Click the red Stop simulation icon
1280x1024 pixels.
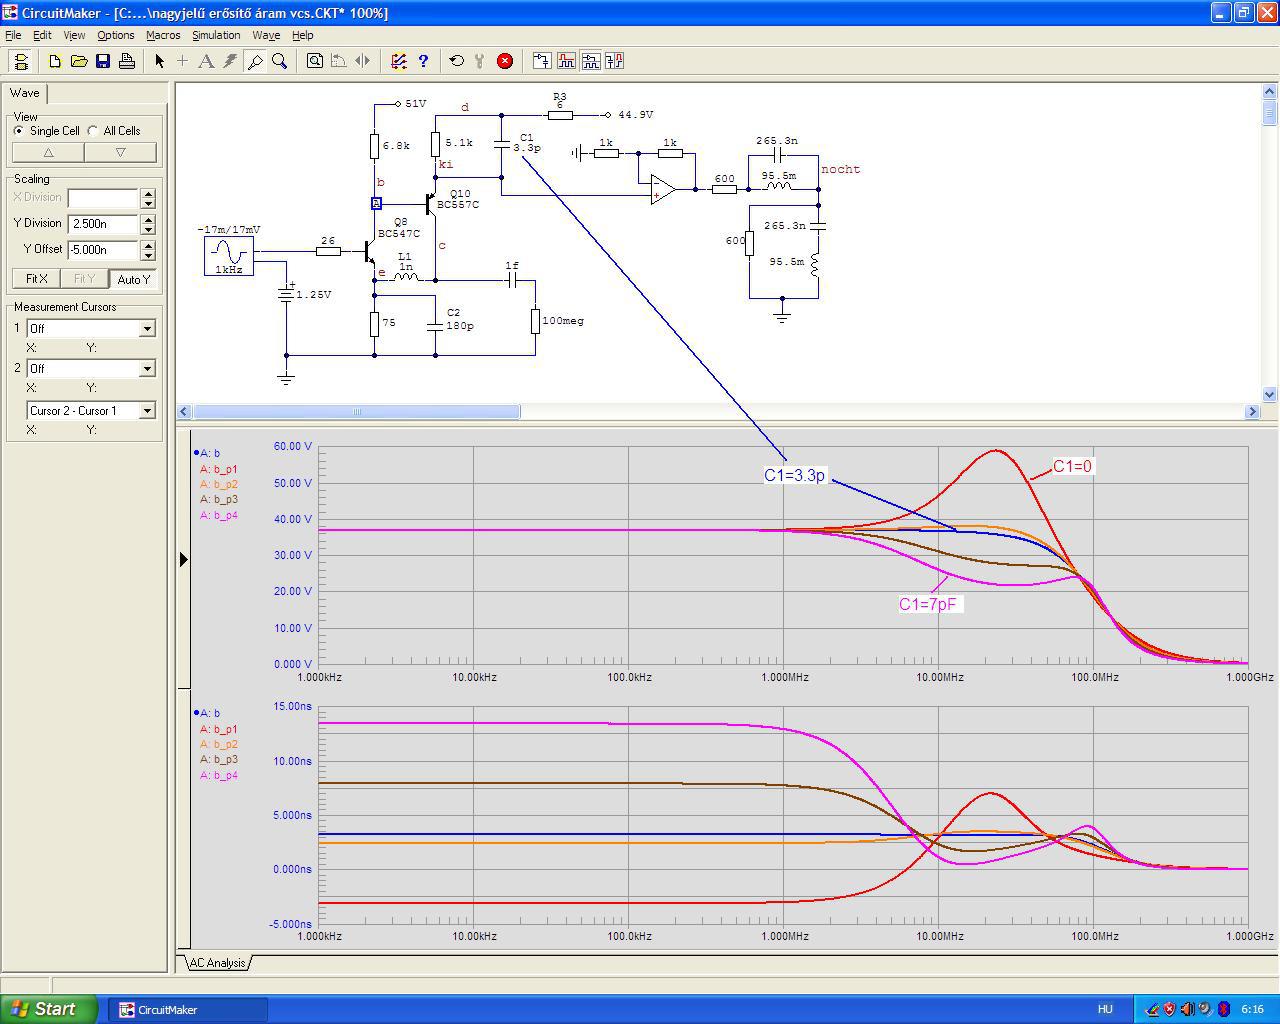click(x=505, y=61)
